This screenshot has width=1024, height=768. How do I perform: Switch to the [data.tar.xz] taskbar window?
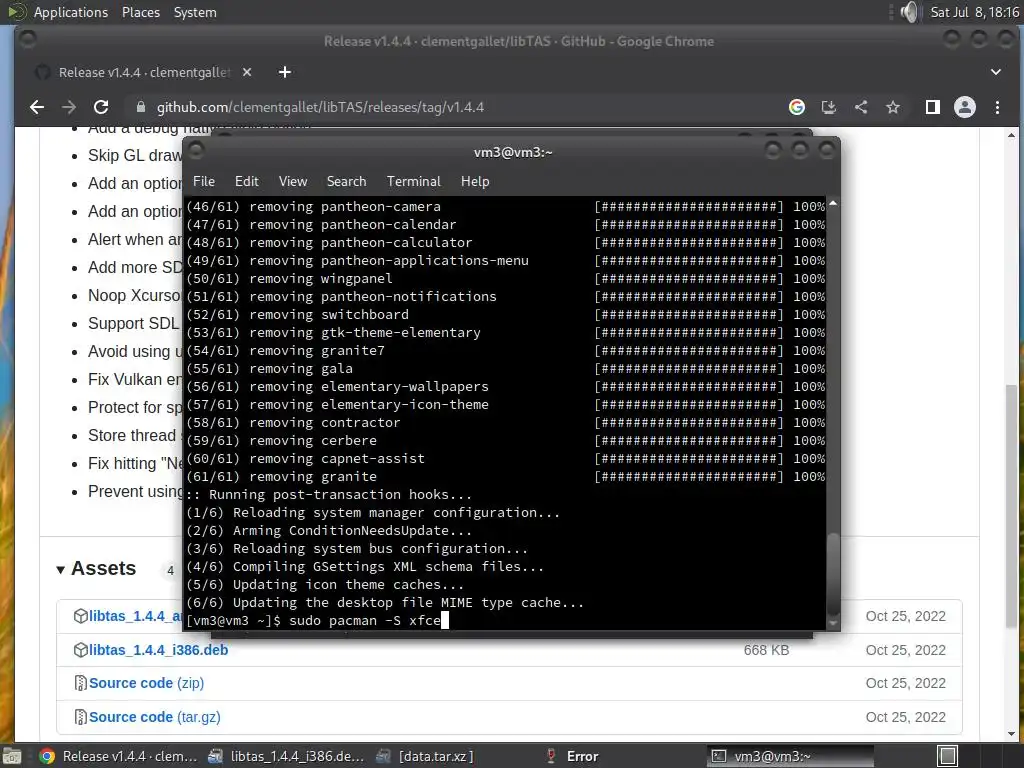click(x=424, y=756)
